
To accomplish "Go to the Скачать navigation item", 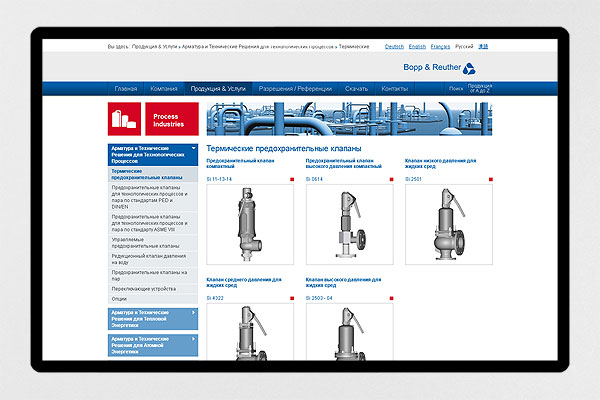I will [x=356, y=89].
